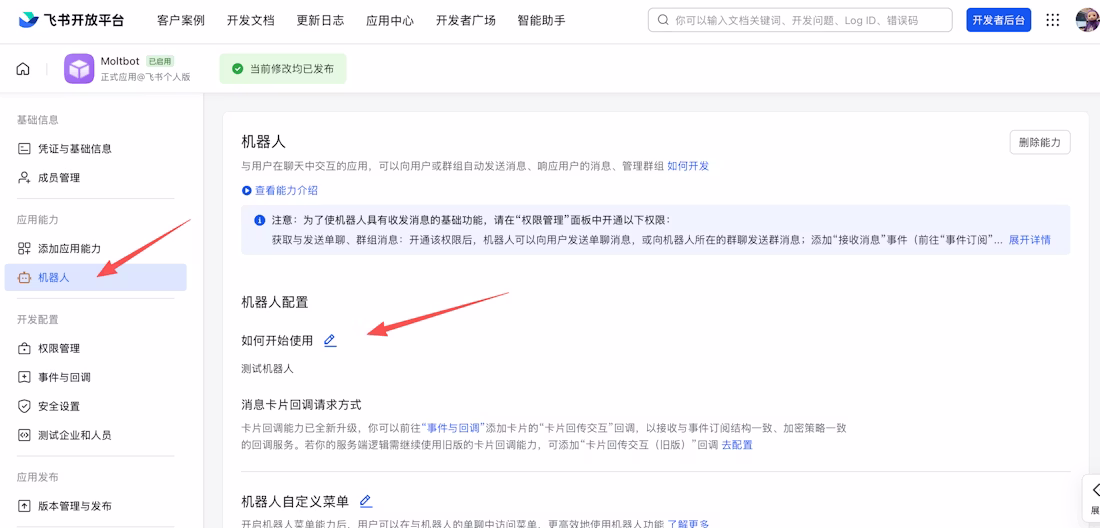Screen dimensions: 1100x528
Task: Click the 去配置 link
Action: click(x=737, y=445)
